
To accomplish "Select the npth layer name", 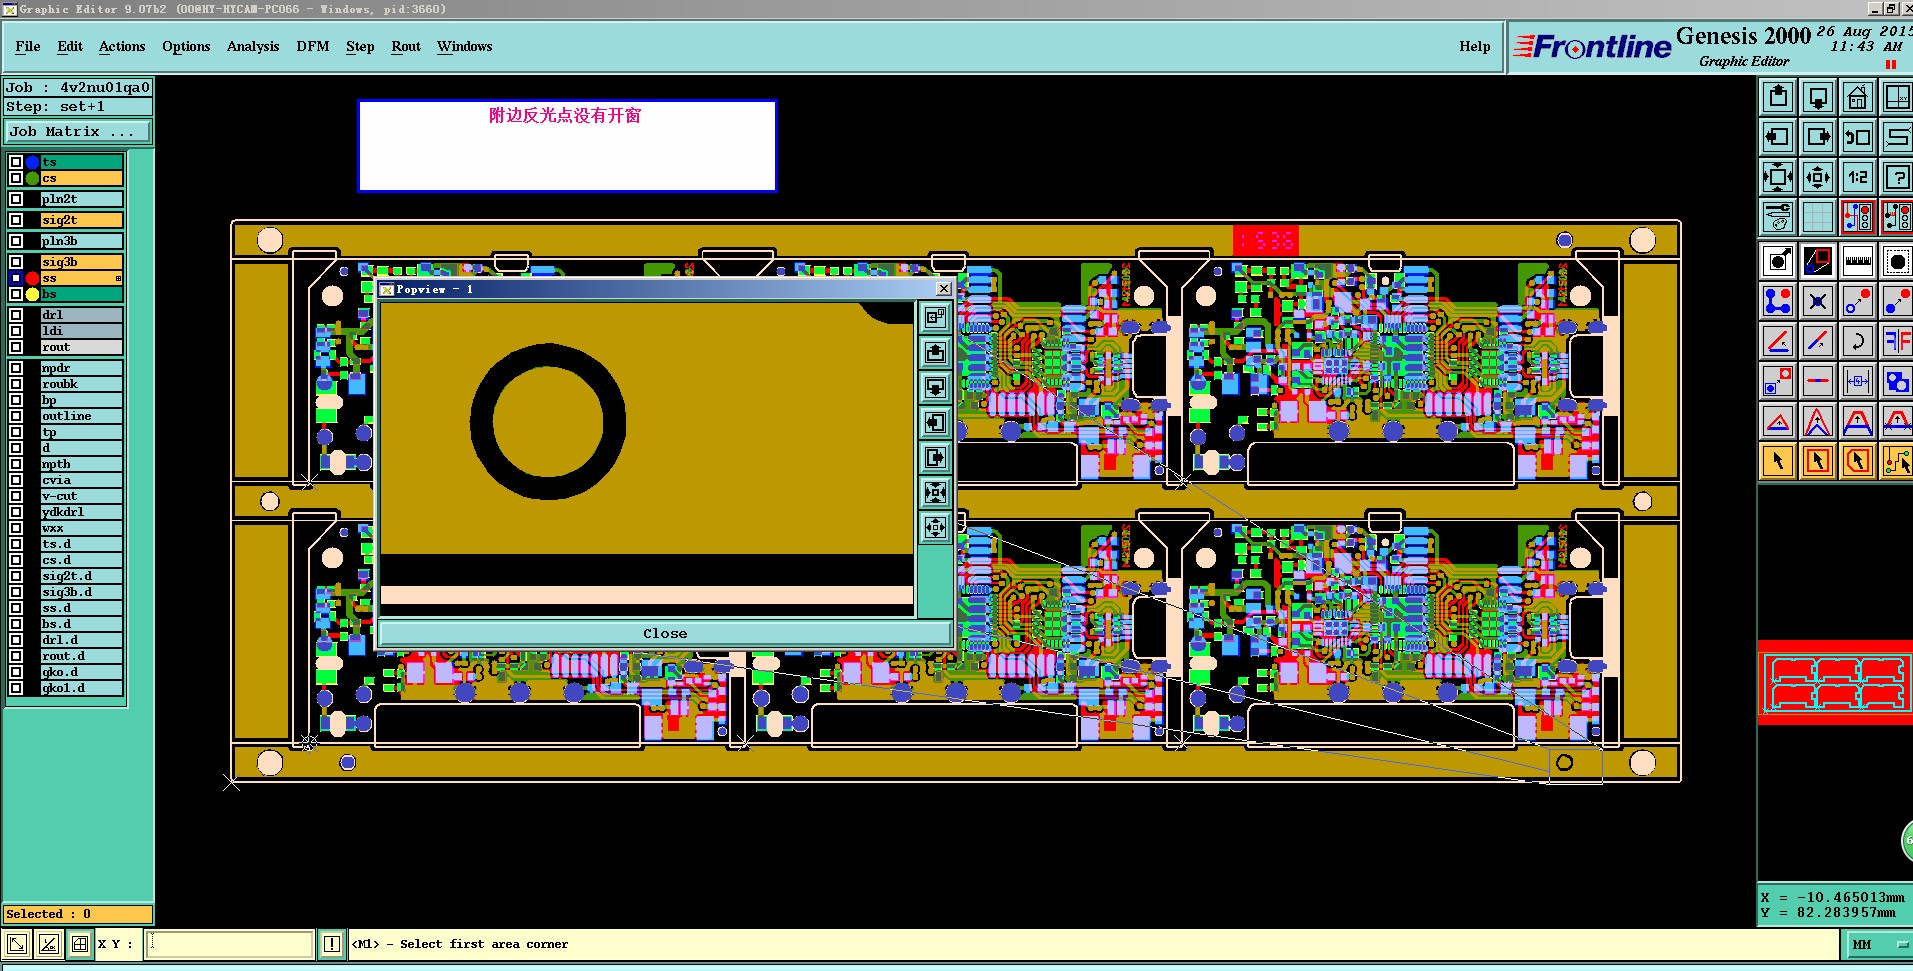I will coord(81,464).
